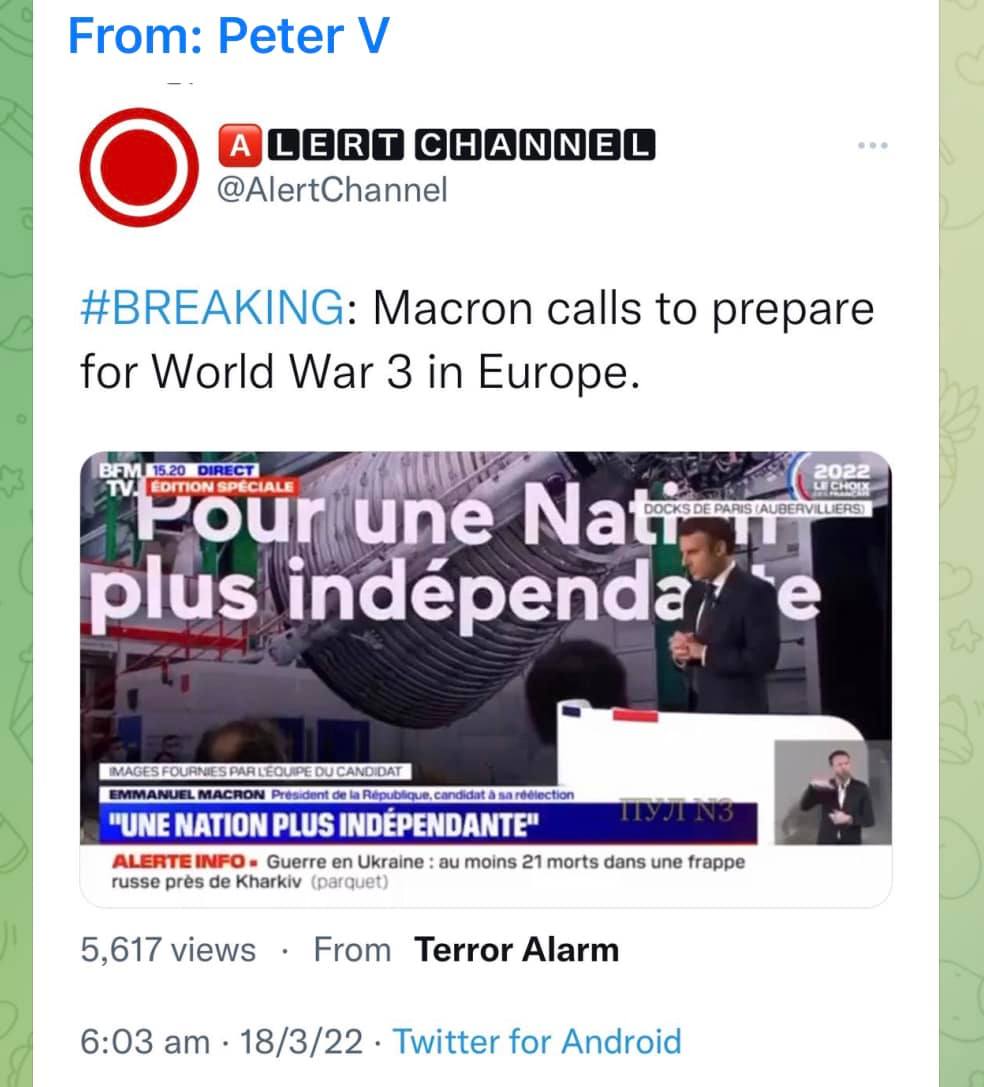Tap the 'UNE NATION PLUS INDÉPENDANTE' banner
The image size is (984, 1087).
(429, 824)
